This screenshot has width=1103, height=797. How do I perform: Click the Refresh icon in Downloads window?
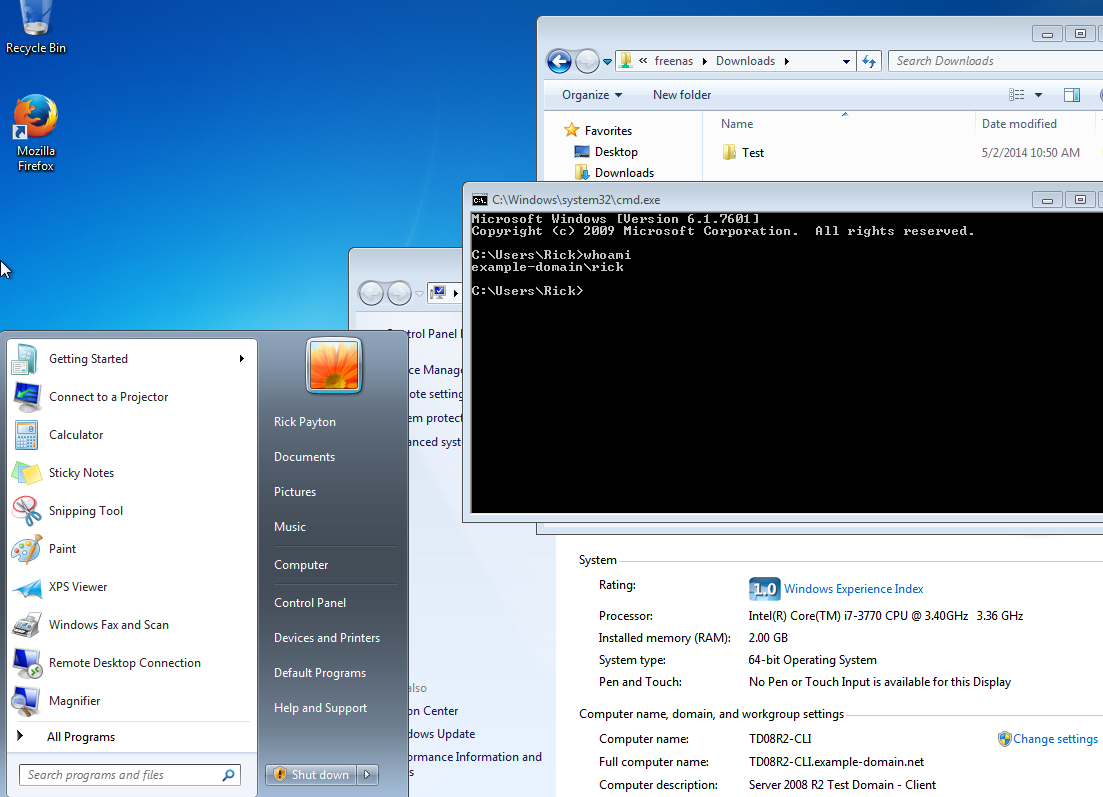pos(869,61)
